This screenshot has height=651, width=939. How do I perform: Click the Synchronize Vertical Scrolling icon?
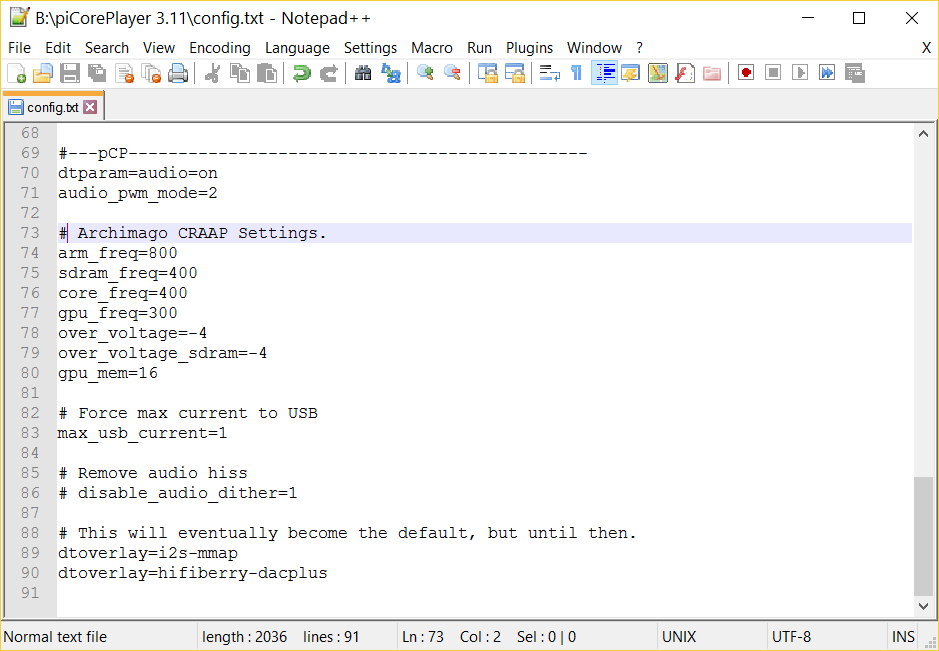[x=487, y=73]
